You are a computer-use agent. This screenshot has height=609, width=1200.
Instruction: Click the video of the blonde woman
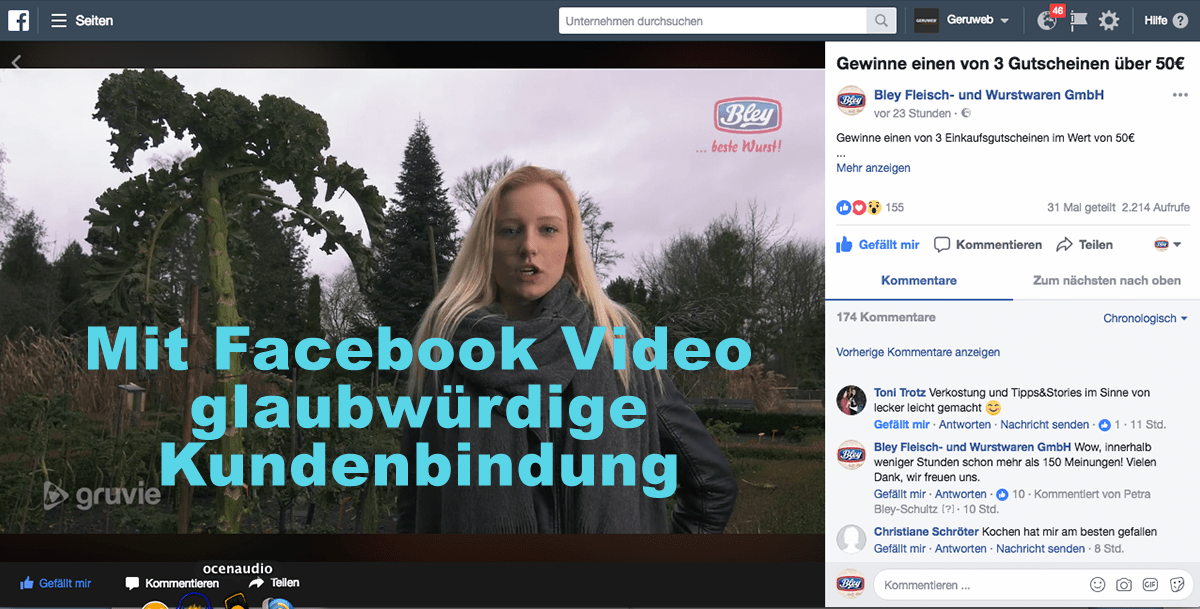coord(412,300)
